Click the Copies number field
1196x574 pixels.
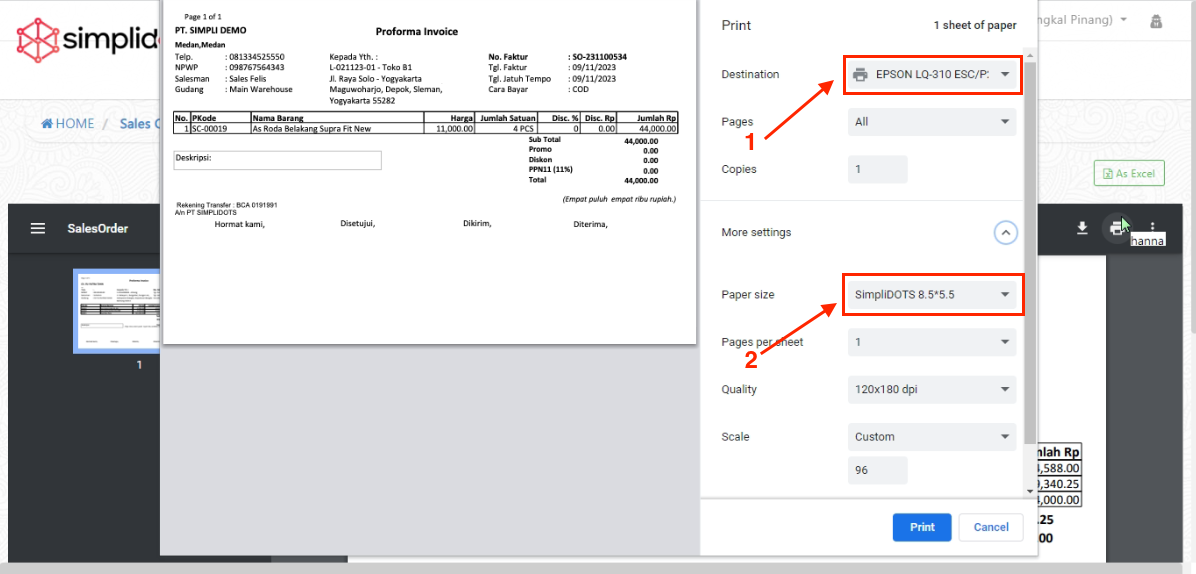877,169
